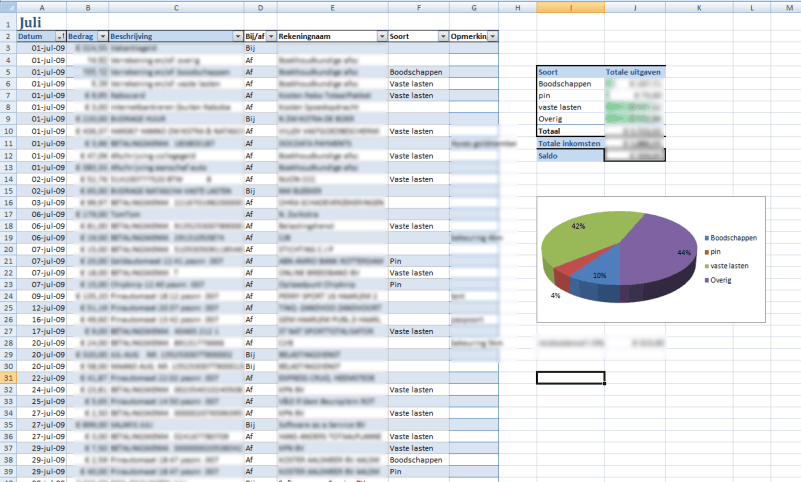Click the Totaal cell in summary table

571,131
